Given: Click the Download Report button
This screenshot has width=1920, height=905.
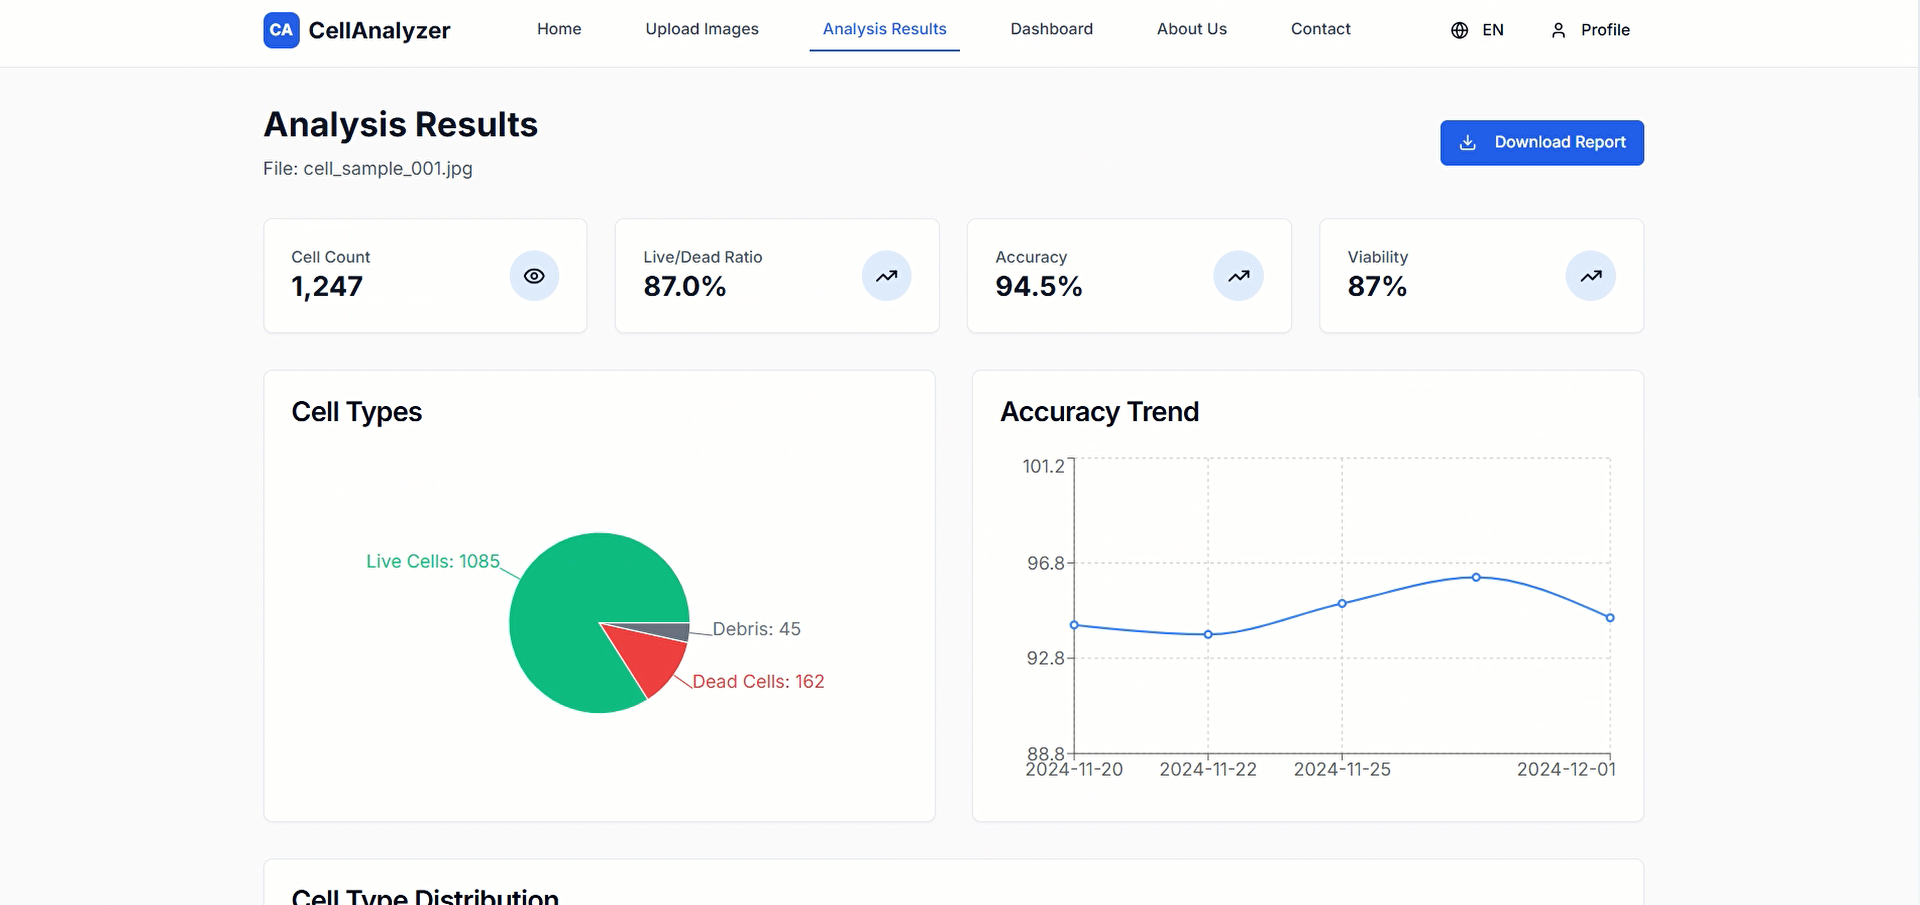Looking at the screenshot, I should tap(1542, 143).
